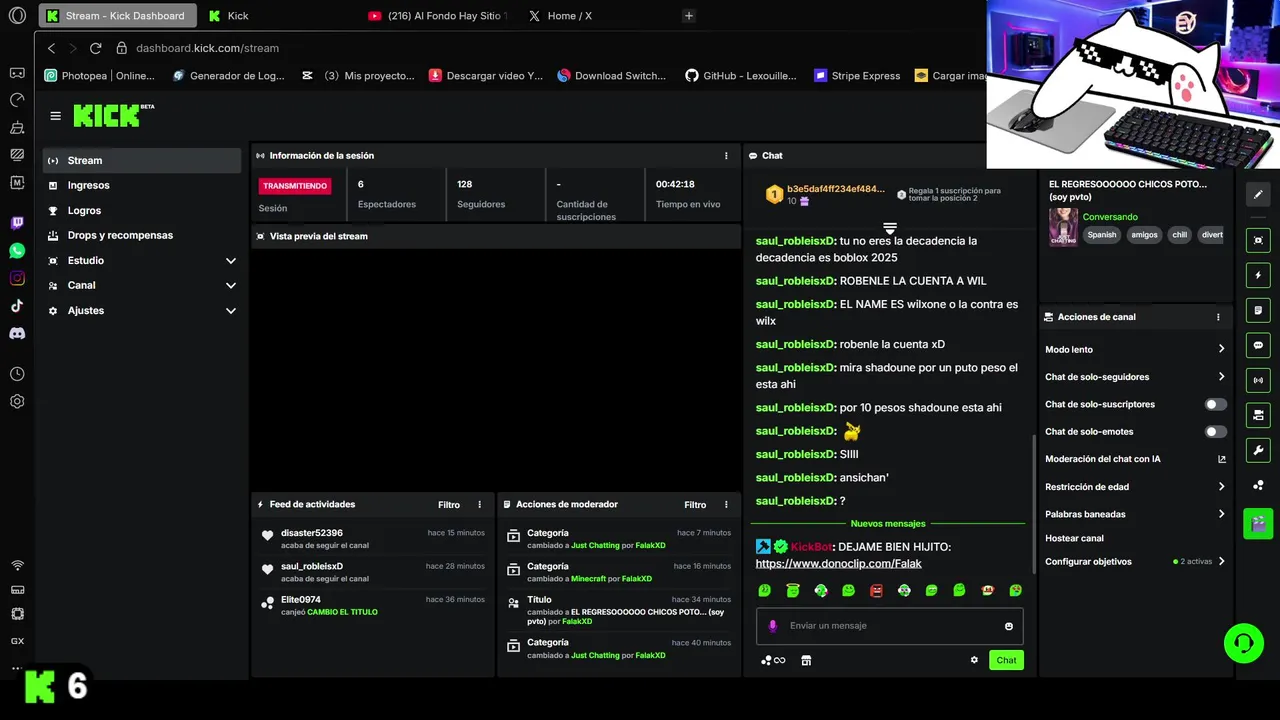Open browser settings gear in sidebar
Screen dimensions: 1280x720
(17, 401)
